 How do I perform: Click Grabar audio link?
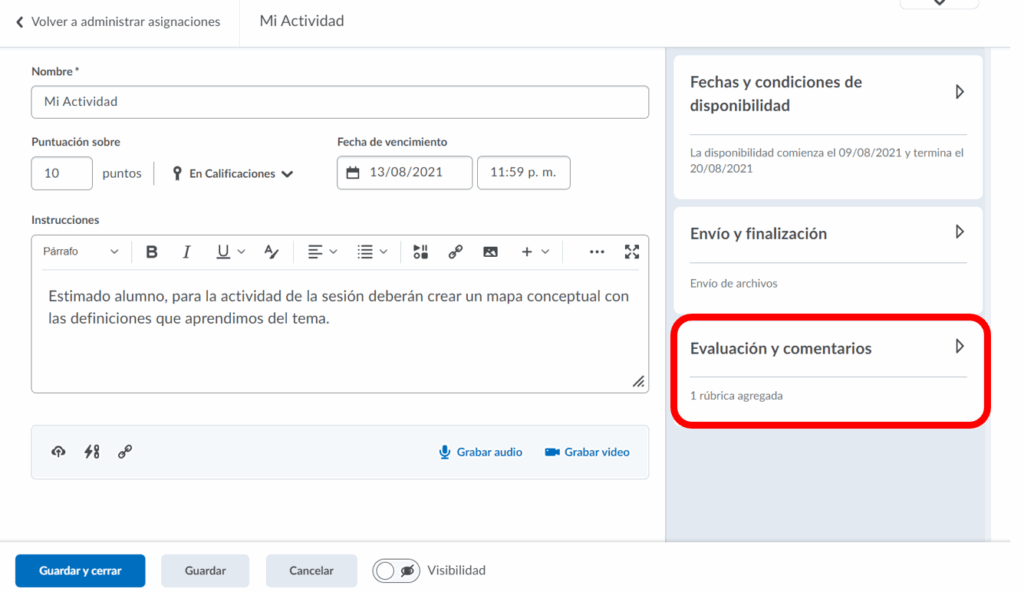click(x=480, y=452)
